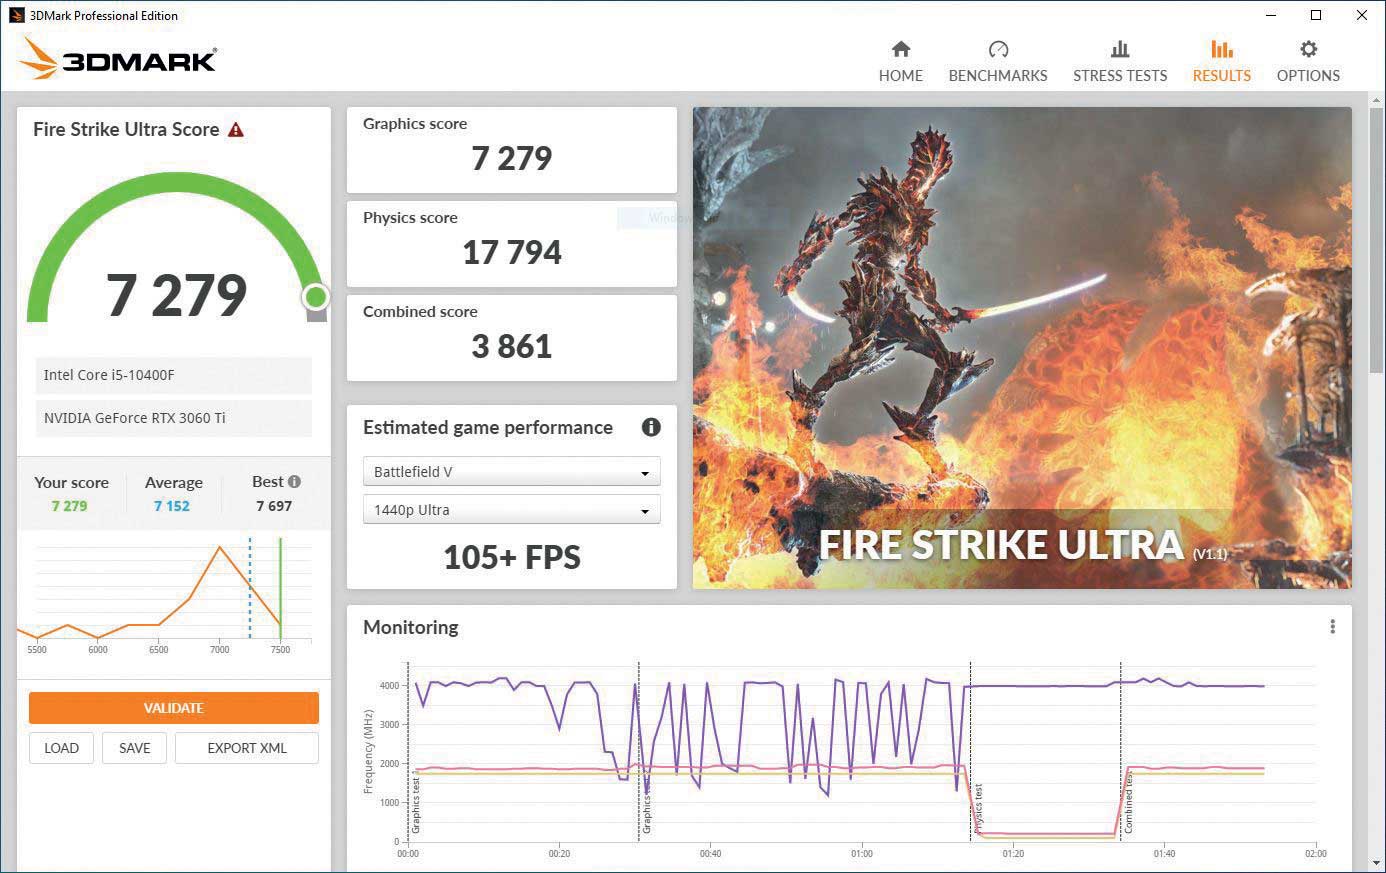The width and height of the screenshot is (1386, 873).
Task: Open Options gear icon
Action: tap(1307, 49)
